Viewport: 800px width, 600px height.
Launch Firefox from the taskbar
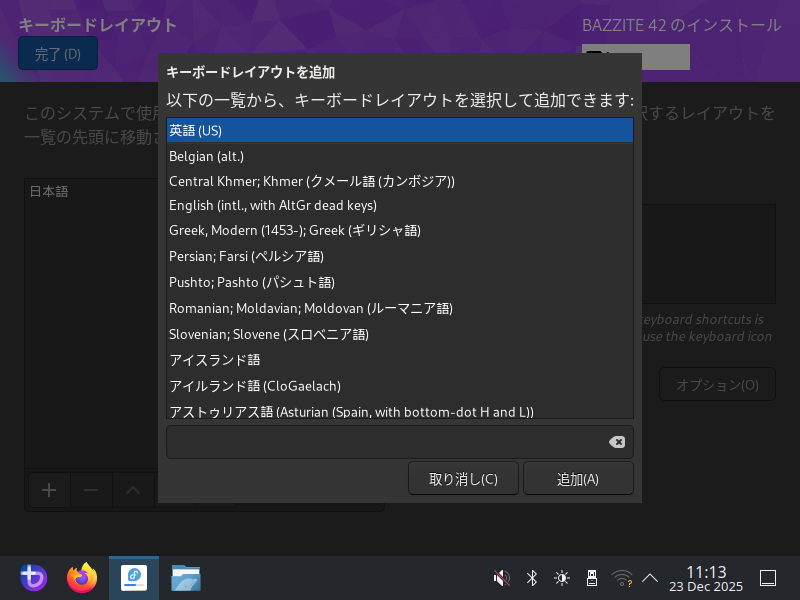pos(82,578)
